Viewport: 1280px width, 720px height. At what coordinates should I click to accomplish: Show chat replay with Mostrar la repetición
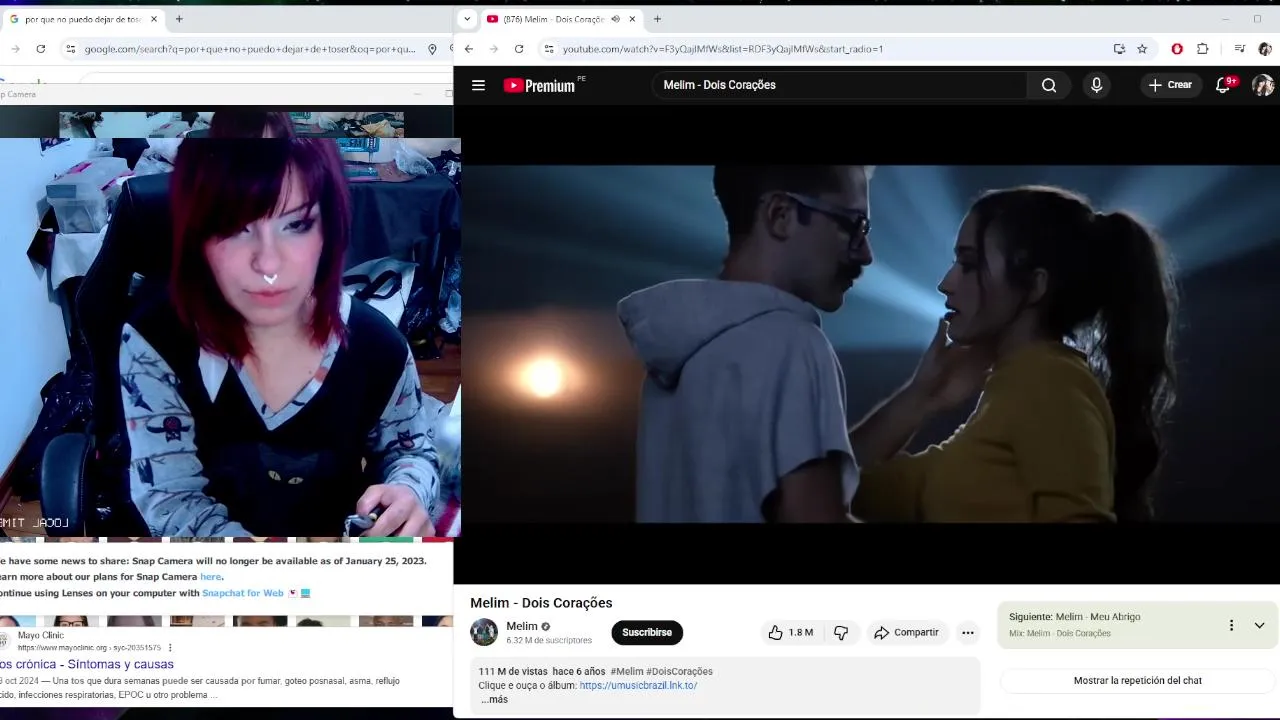tap(1138, 680)
